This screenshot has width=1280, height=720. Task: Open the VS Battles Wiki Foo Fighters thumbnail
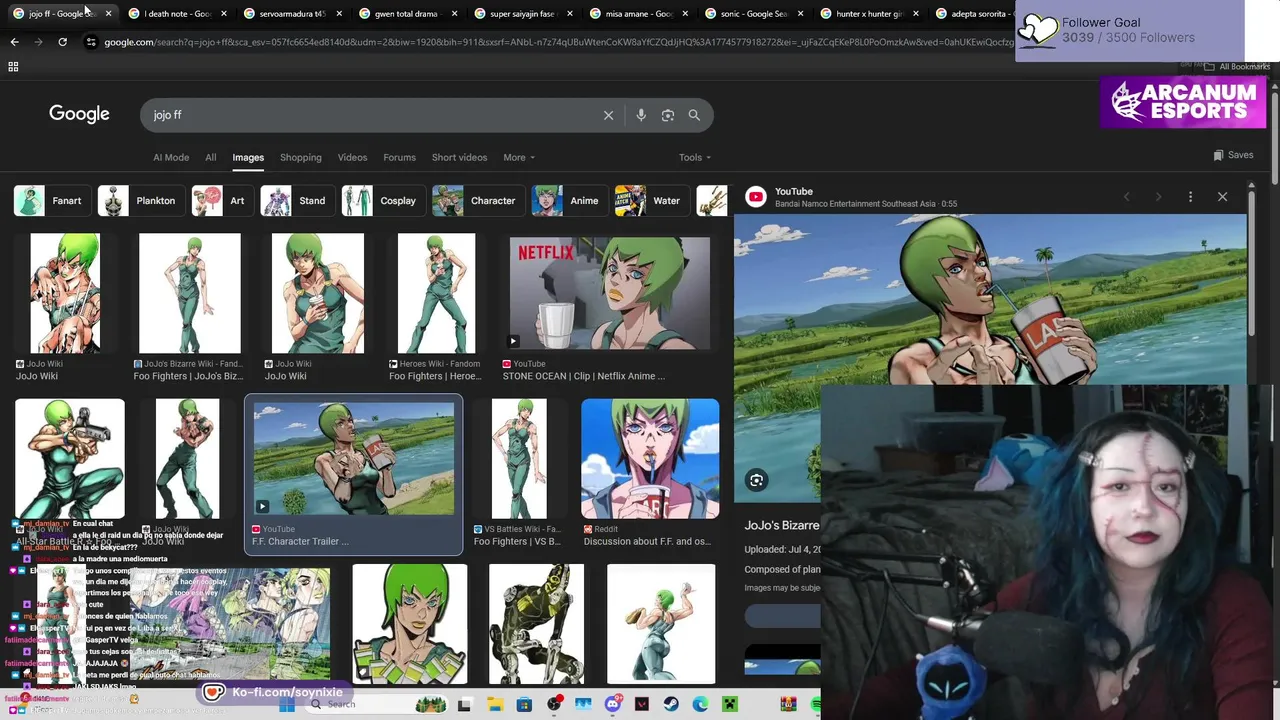click(519, 459)
